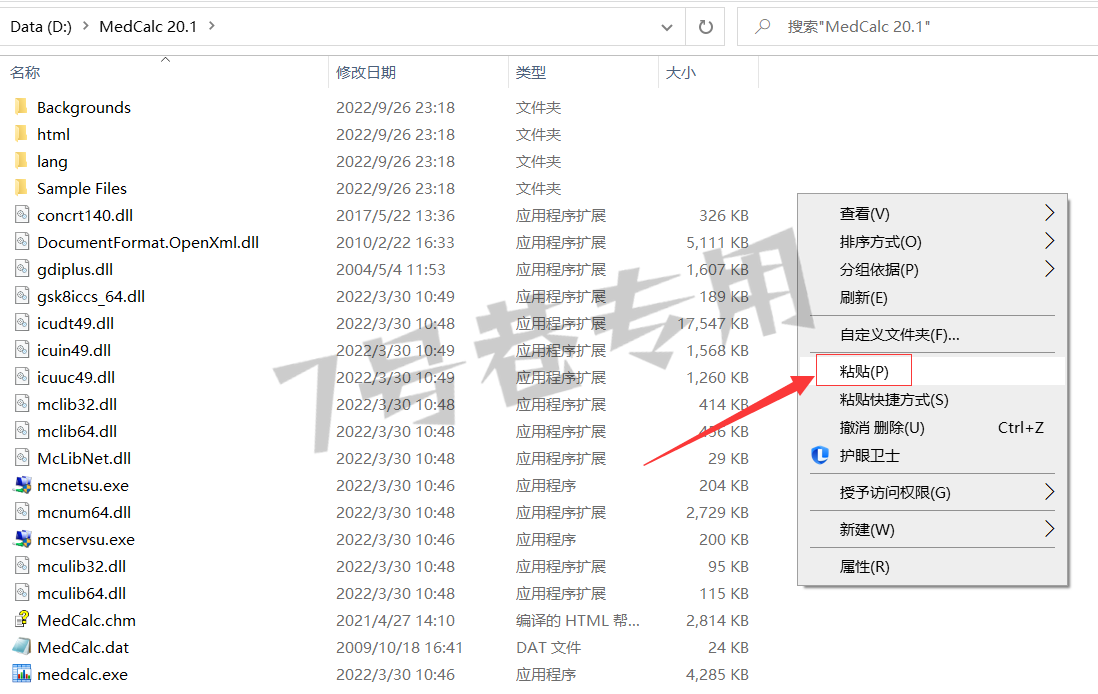Viewport: 1098px width, 694px height.
Task: Select the file name mcnetsu.exe
Action: point(83,485)
